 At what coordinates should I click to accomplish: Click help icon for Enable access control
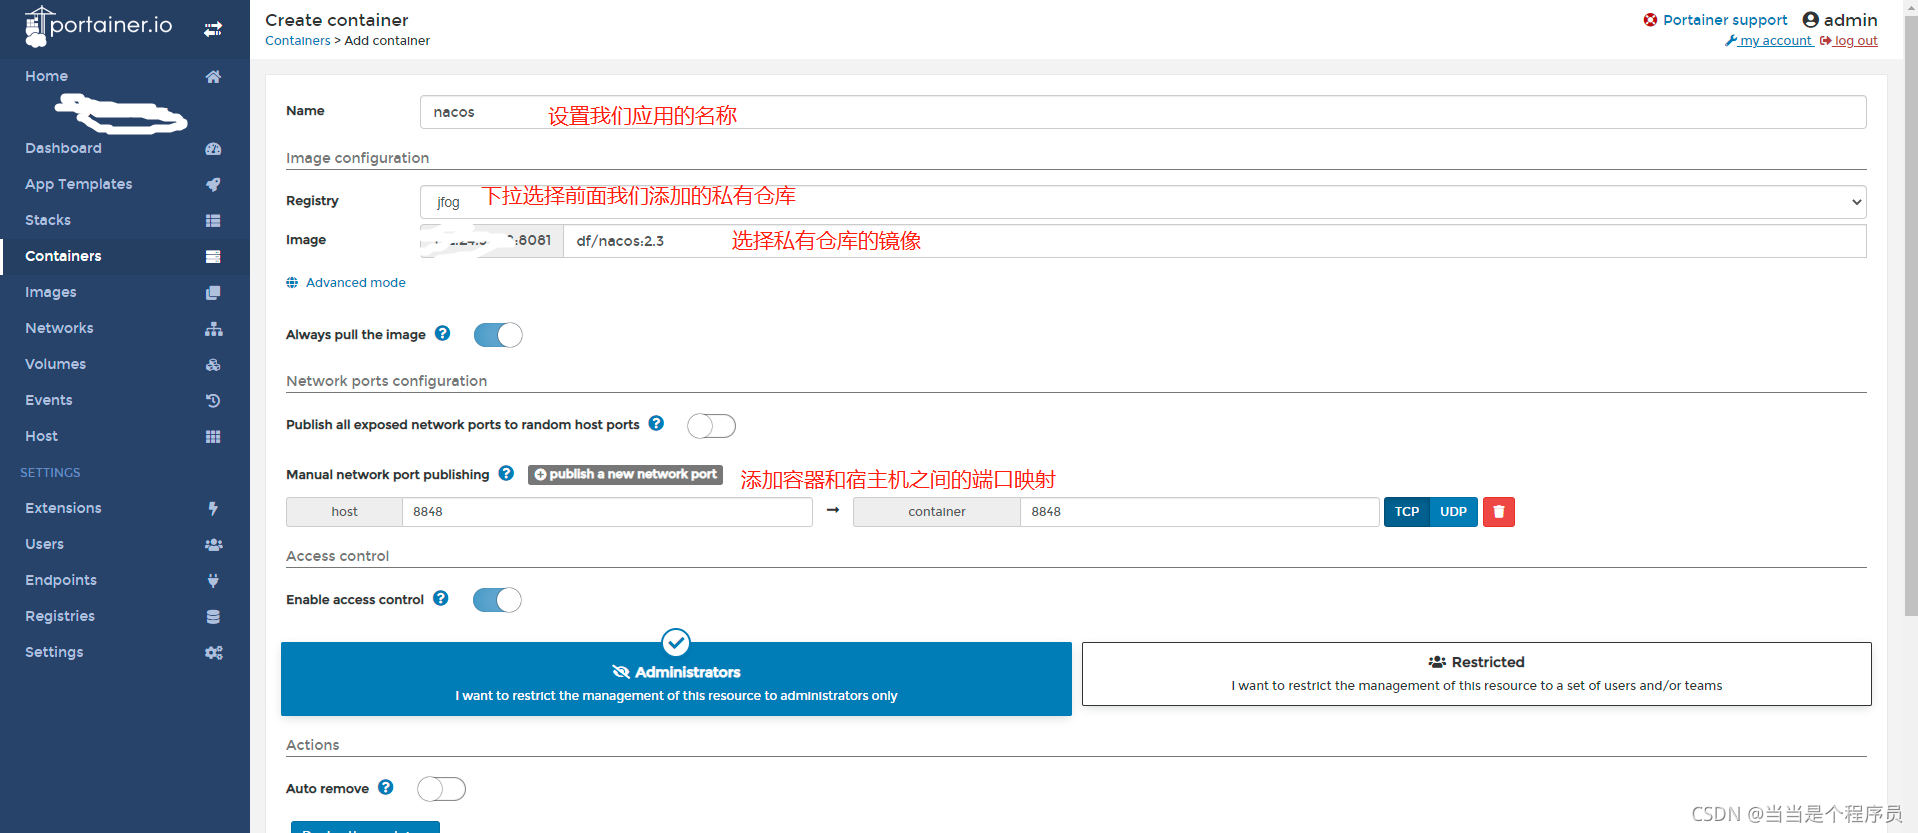tap(440, 598)
